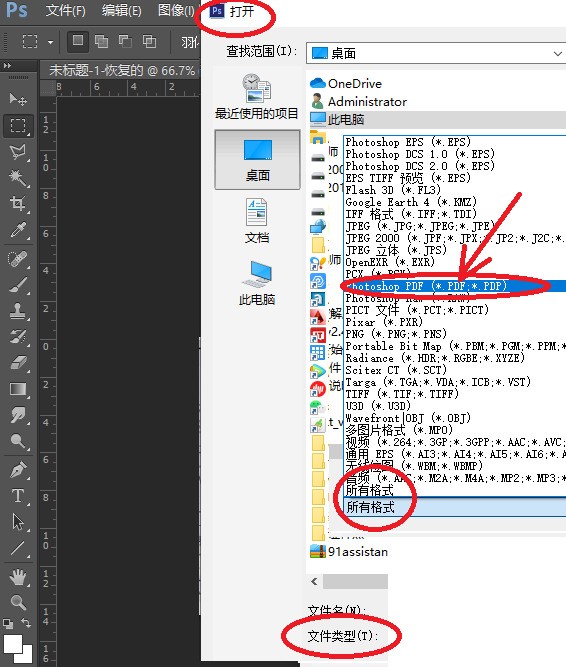Expand the tools panel double-arrow
The height and width of the screenshot is (667, 566).
[x=7, y=66]
